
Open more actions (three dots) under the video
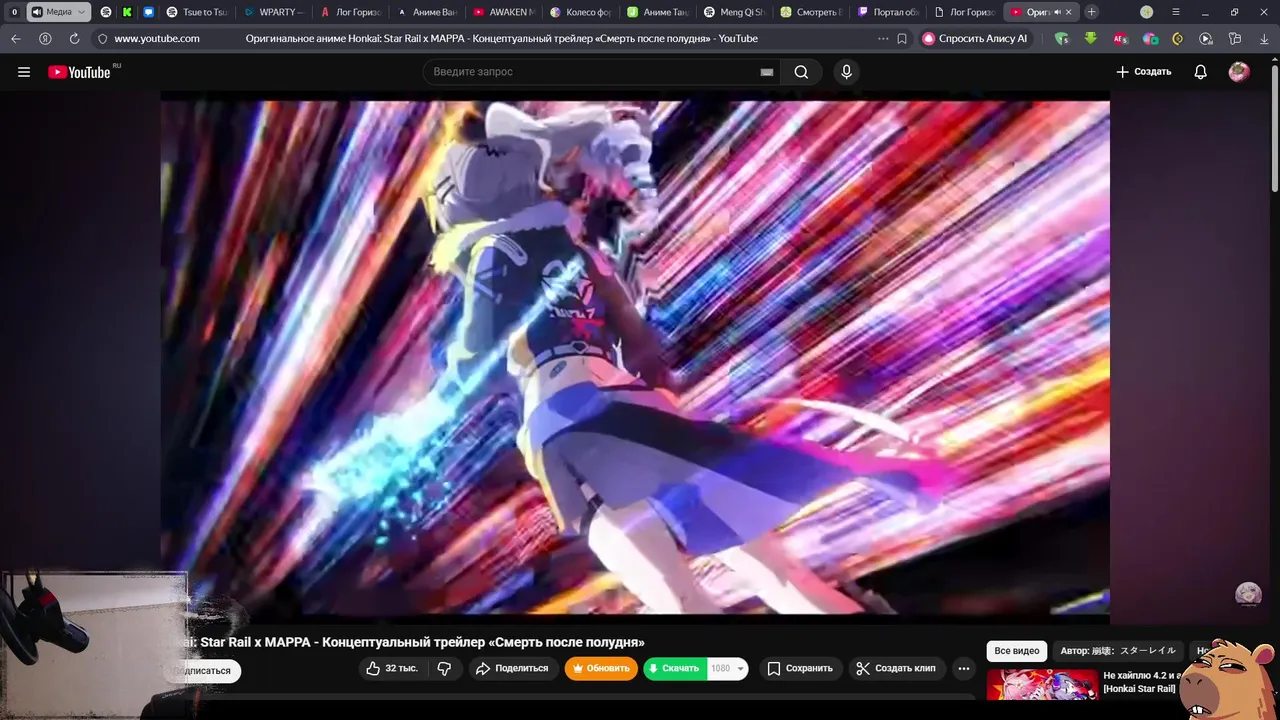pos(964,668)
